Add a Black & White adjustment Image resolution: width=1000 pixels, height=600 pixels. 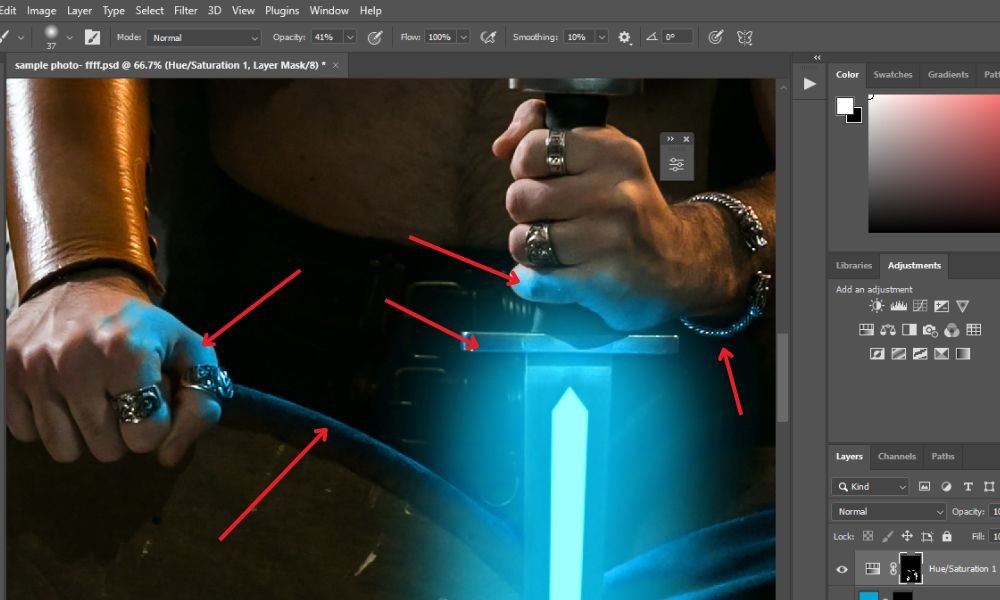pyautogui.click(x=909, y=330)
